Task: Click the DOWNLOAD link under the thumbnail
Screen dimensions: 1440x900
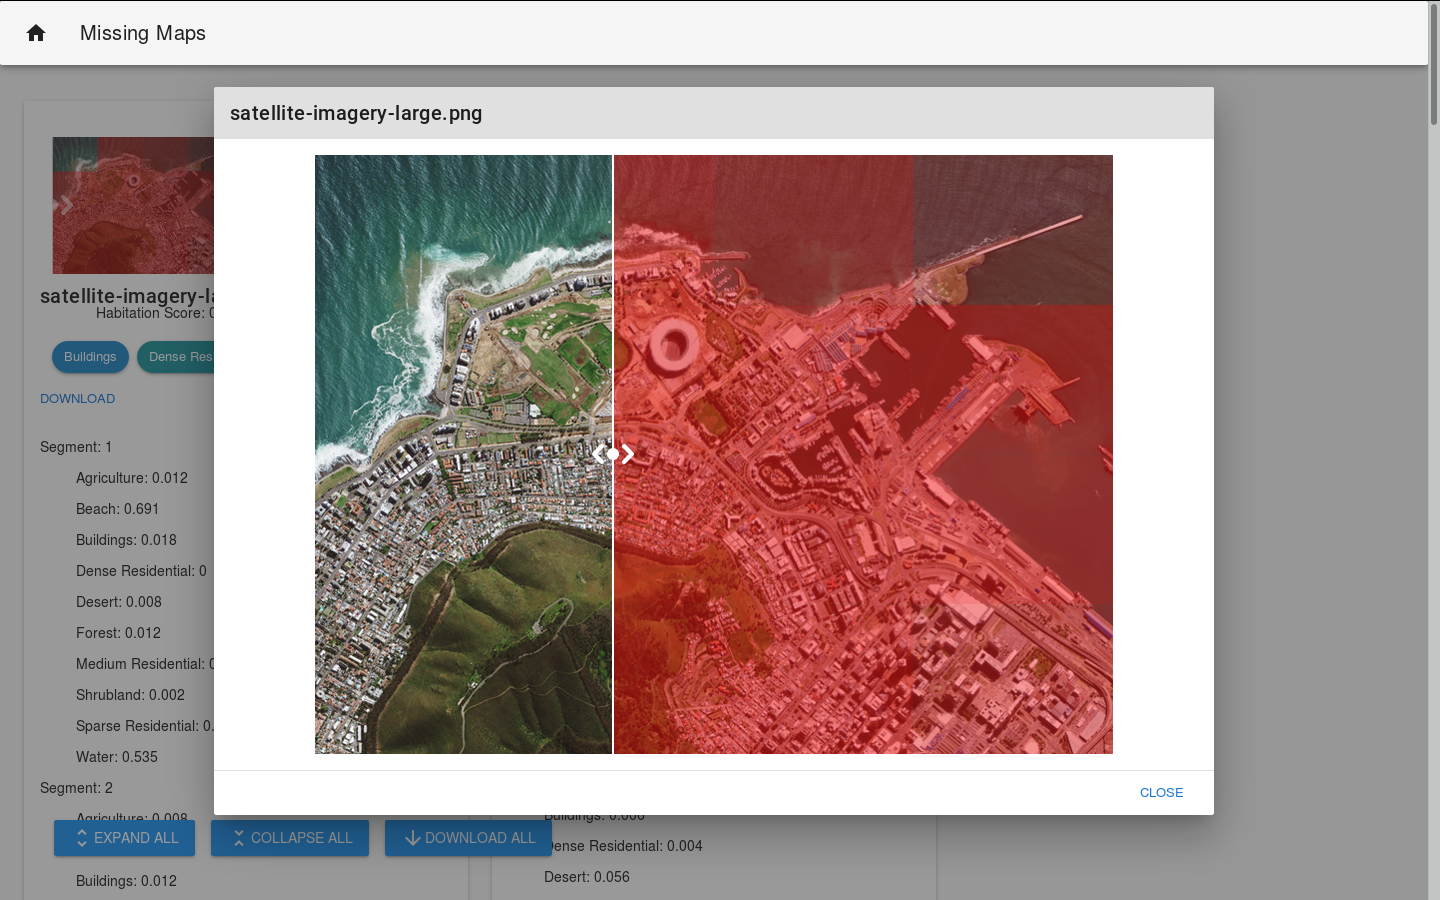Action: coord(77,399)
